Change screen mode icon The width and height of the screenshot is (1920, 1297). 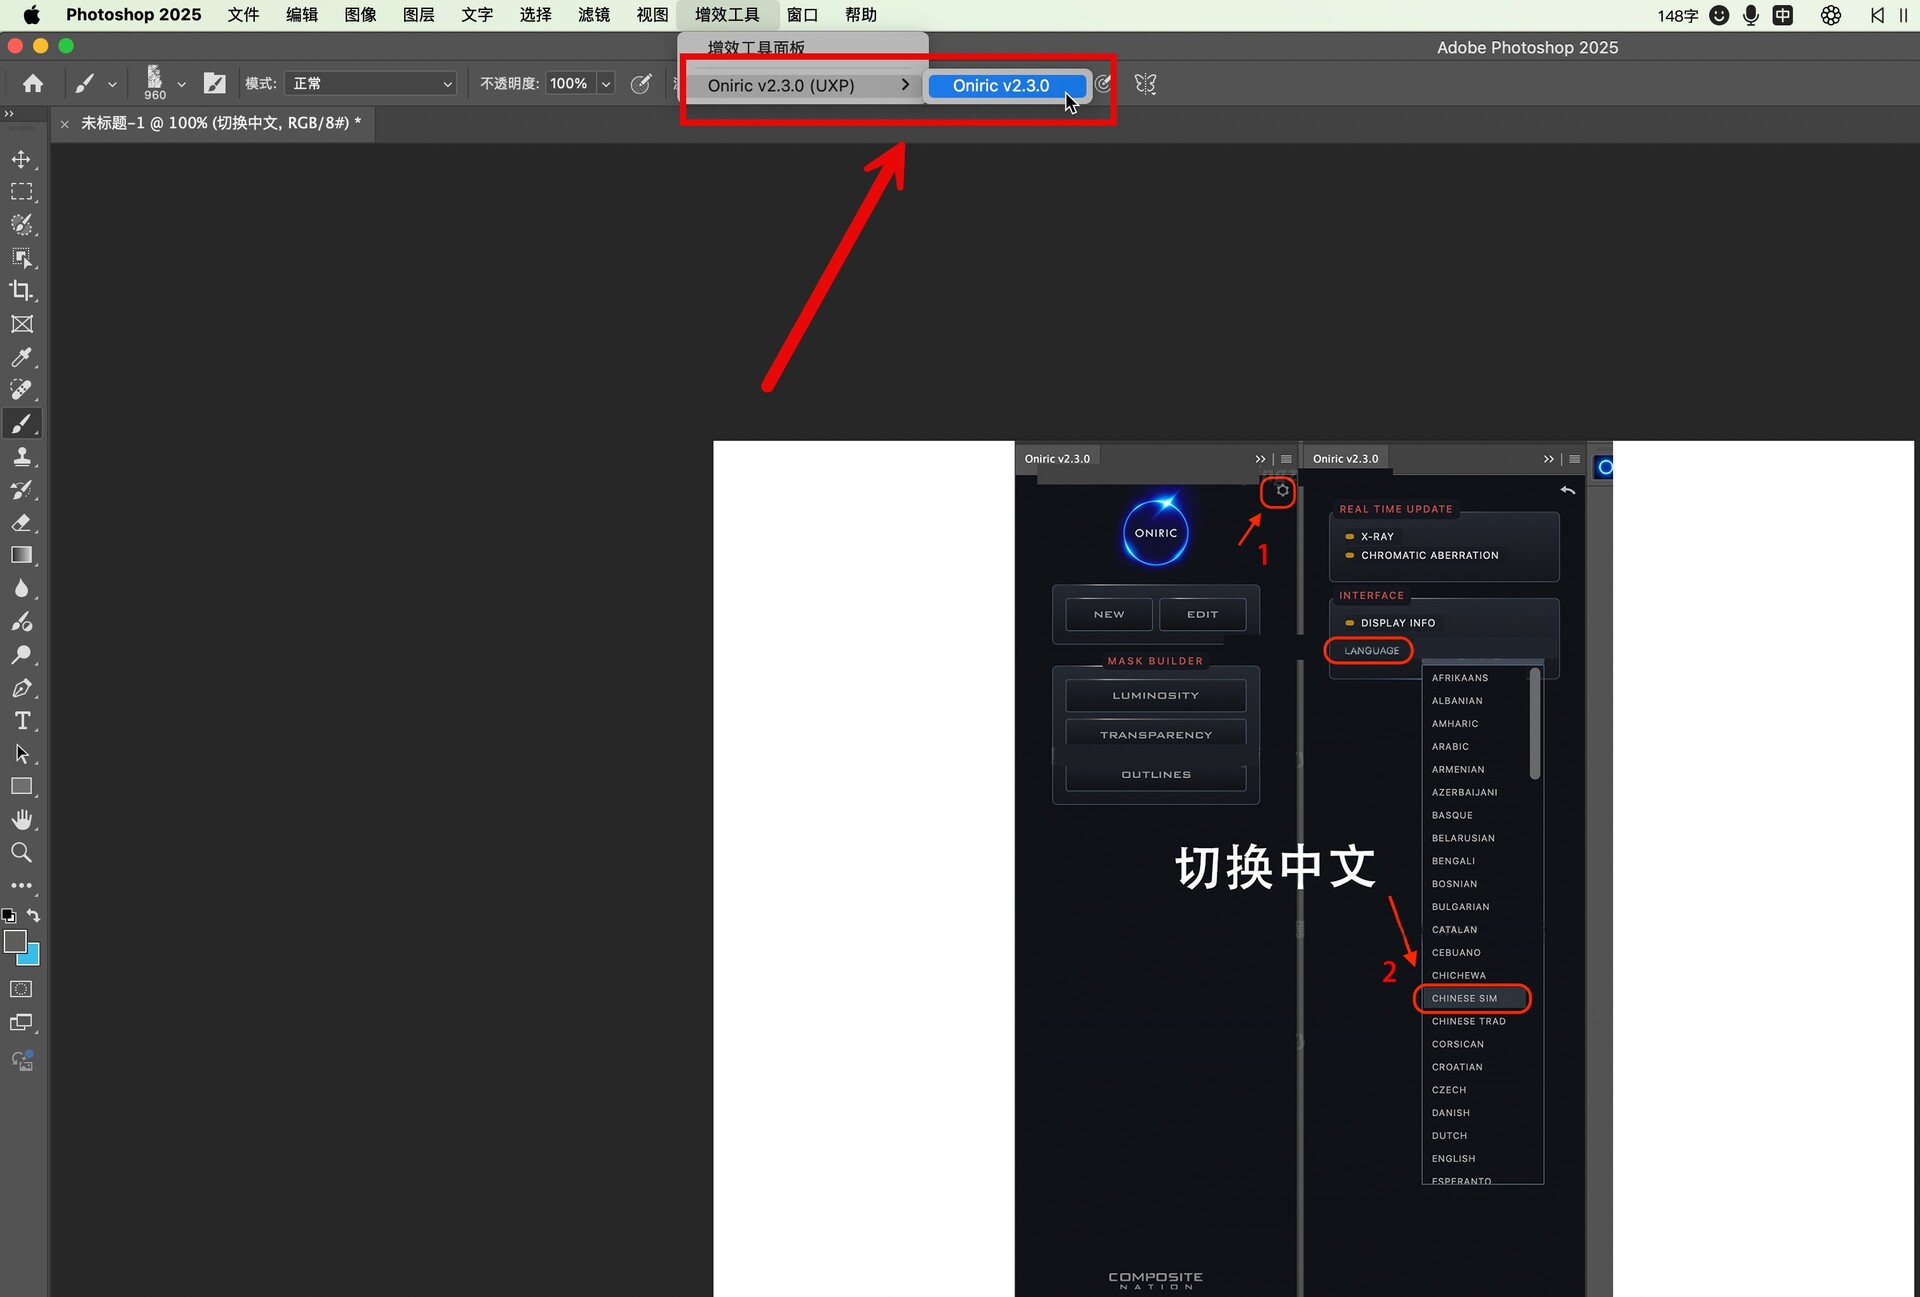pyautogui.click(x=21, y=1023)
